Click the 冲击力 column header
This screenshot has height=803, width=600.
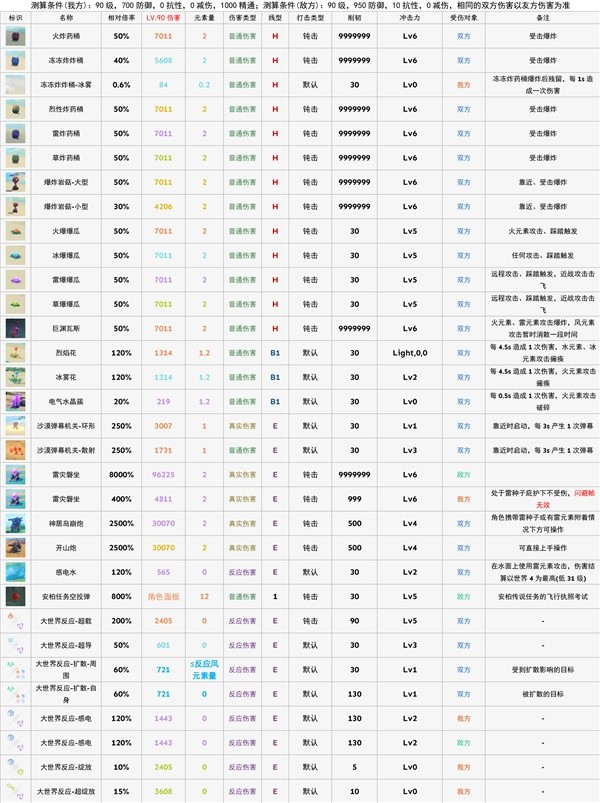click(410, 17)
